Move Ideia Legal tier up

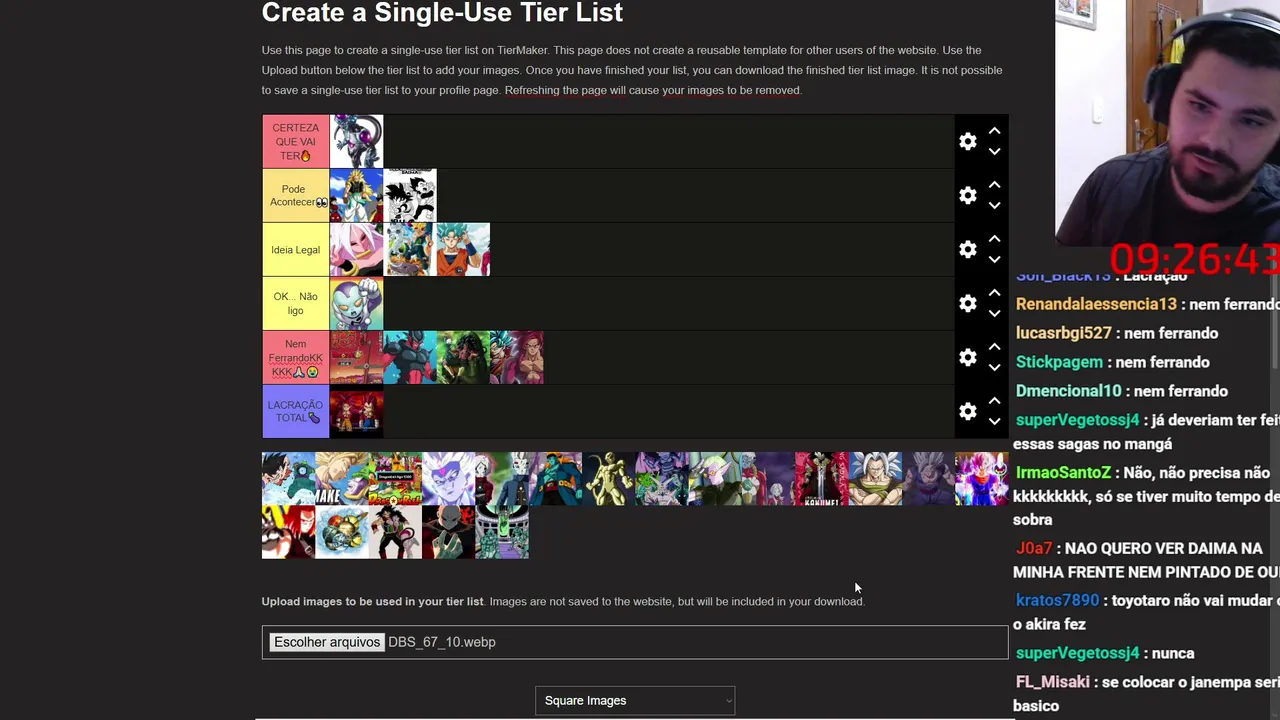tap(994, 239)
